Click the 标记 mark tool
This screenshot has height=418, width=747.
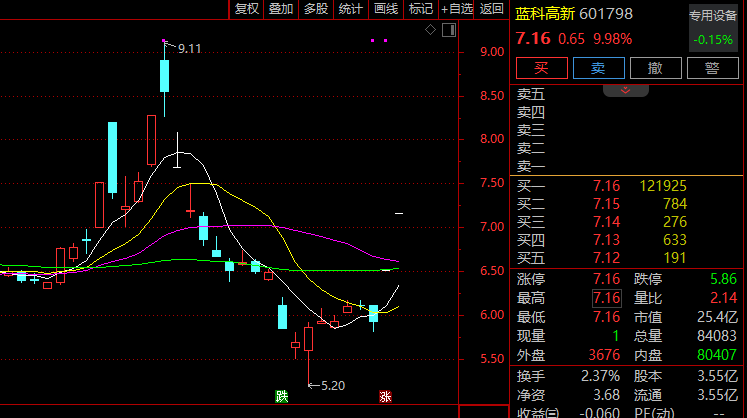tap(421, 9)
